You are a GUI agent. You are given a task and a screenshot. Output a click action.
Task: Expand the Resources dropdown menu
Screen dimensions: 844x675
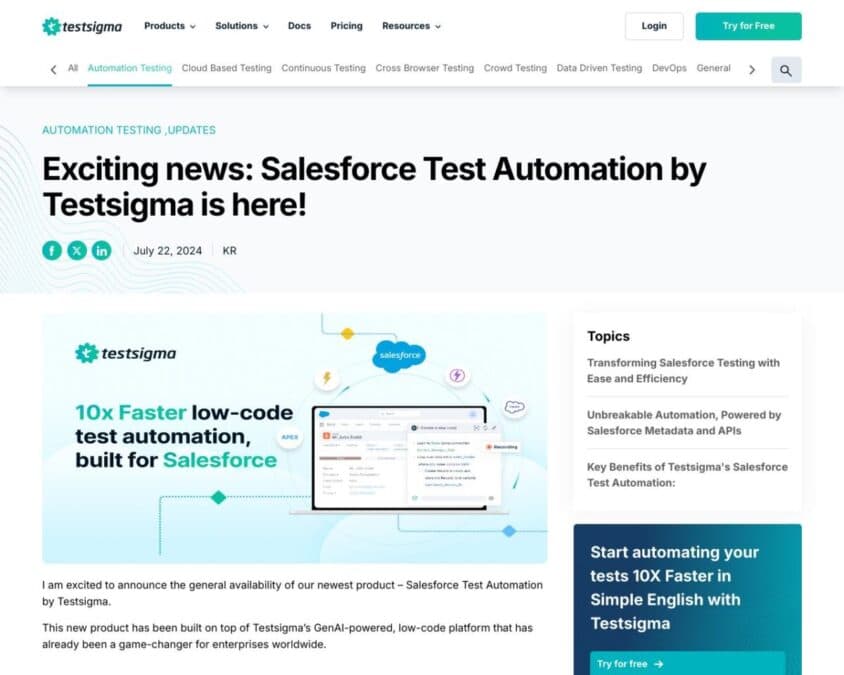click(x=411, y=26)
